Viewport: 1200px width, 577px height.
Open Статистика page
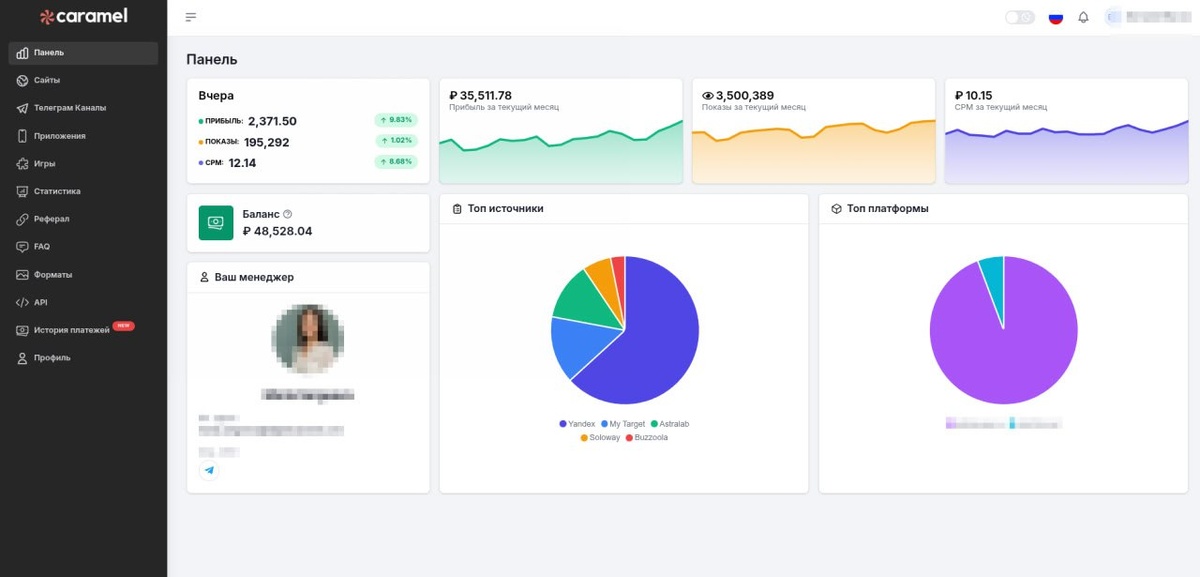(x=83, y=191)
